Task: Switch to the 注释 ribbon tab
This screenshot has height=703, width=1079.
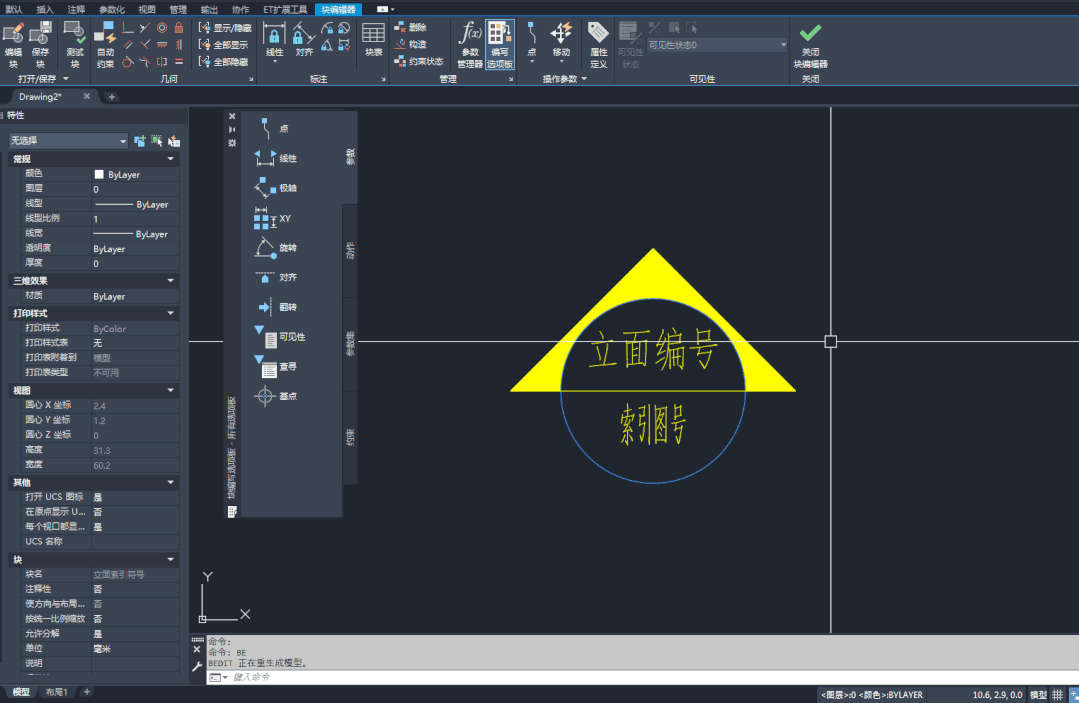Action: pos(76,9)
